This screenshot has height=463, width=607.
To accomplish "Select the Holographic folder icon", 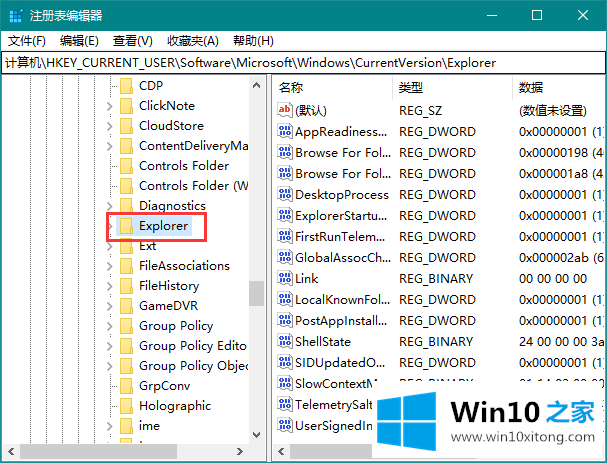I will pos(126,406).
